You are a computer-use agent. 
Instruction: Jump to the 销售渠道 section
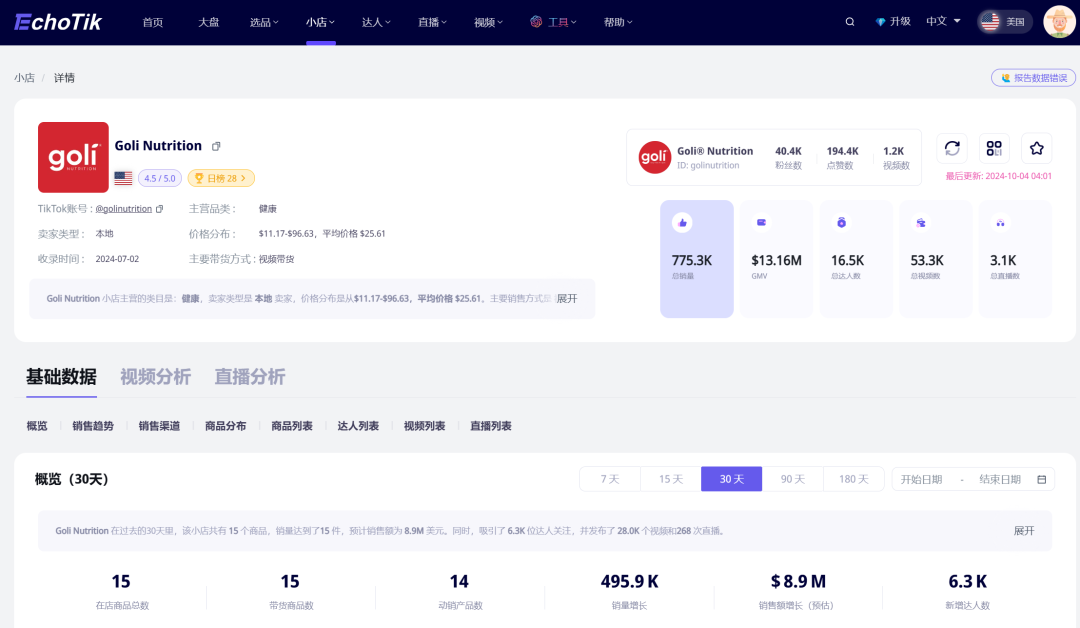(x=159, y=426)
